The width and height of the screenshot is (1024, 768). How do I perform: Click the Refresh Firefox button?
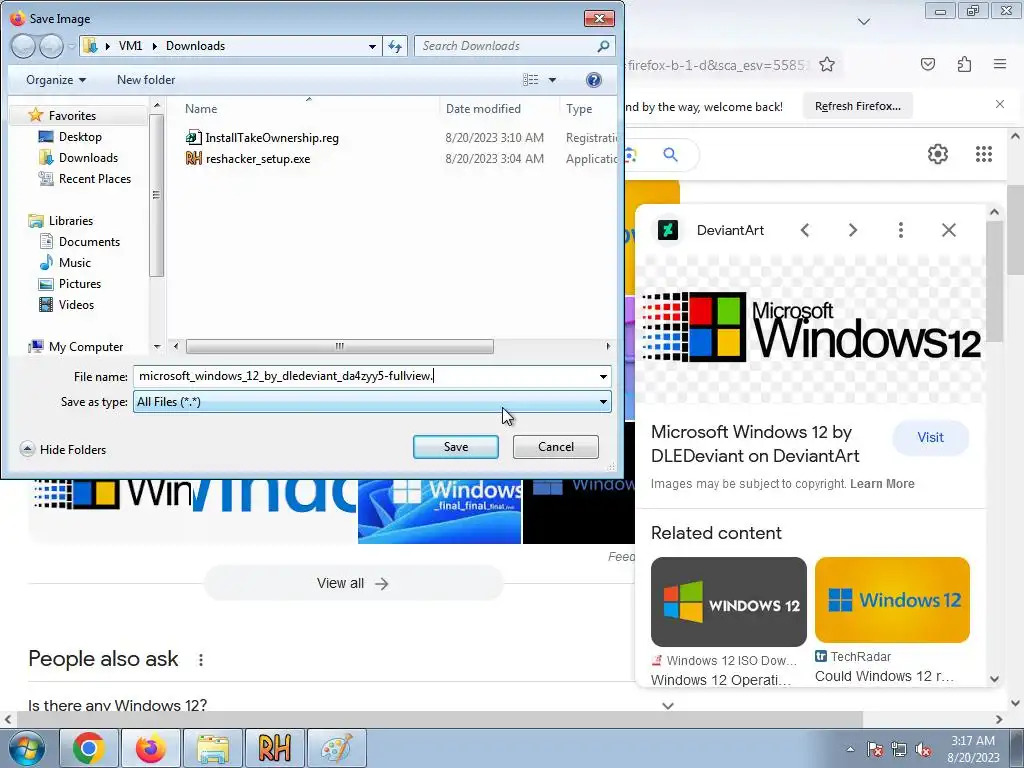[x=857, y=106]
